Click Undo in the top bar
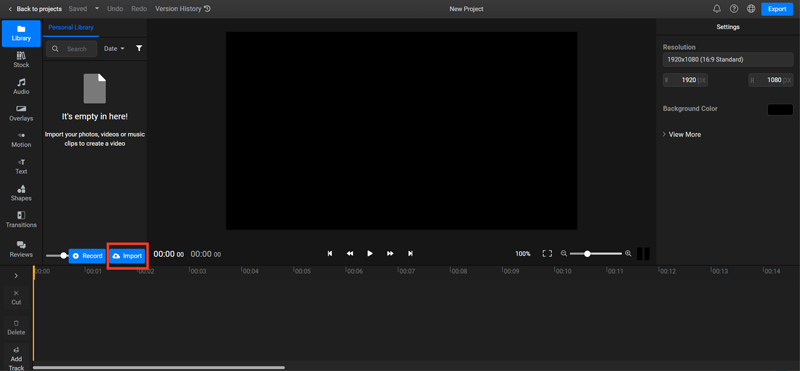The width and height of the screenshot is (800, 371). 115,9
